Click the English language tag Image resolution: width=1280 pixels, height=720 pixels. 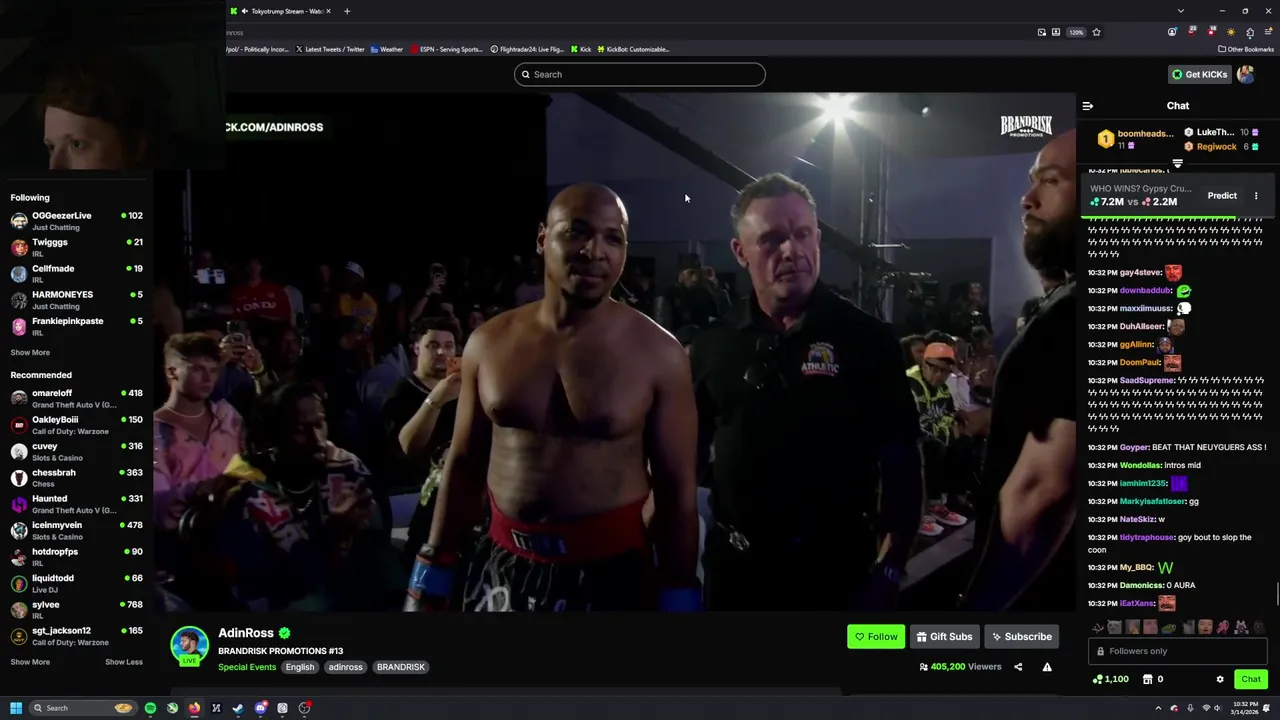(x=300, y=667)
